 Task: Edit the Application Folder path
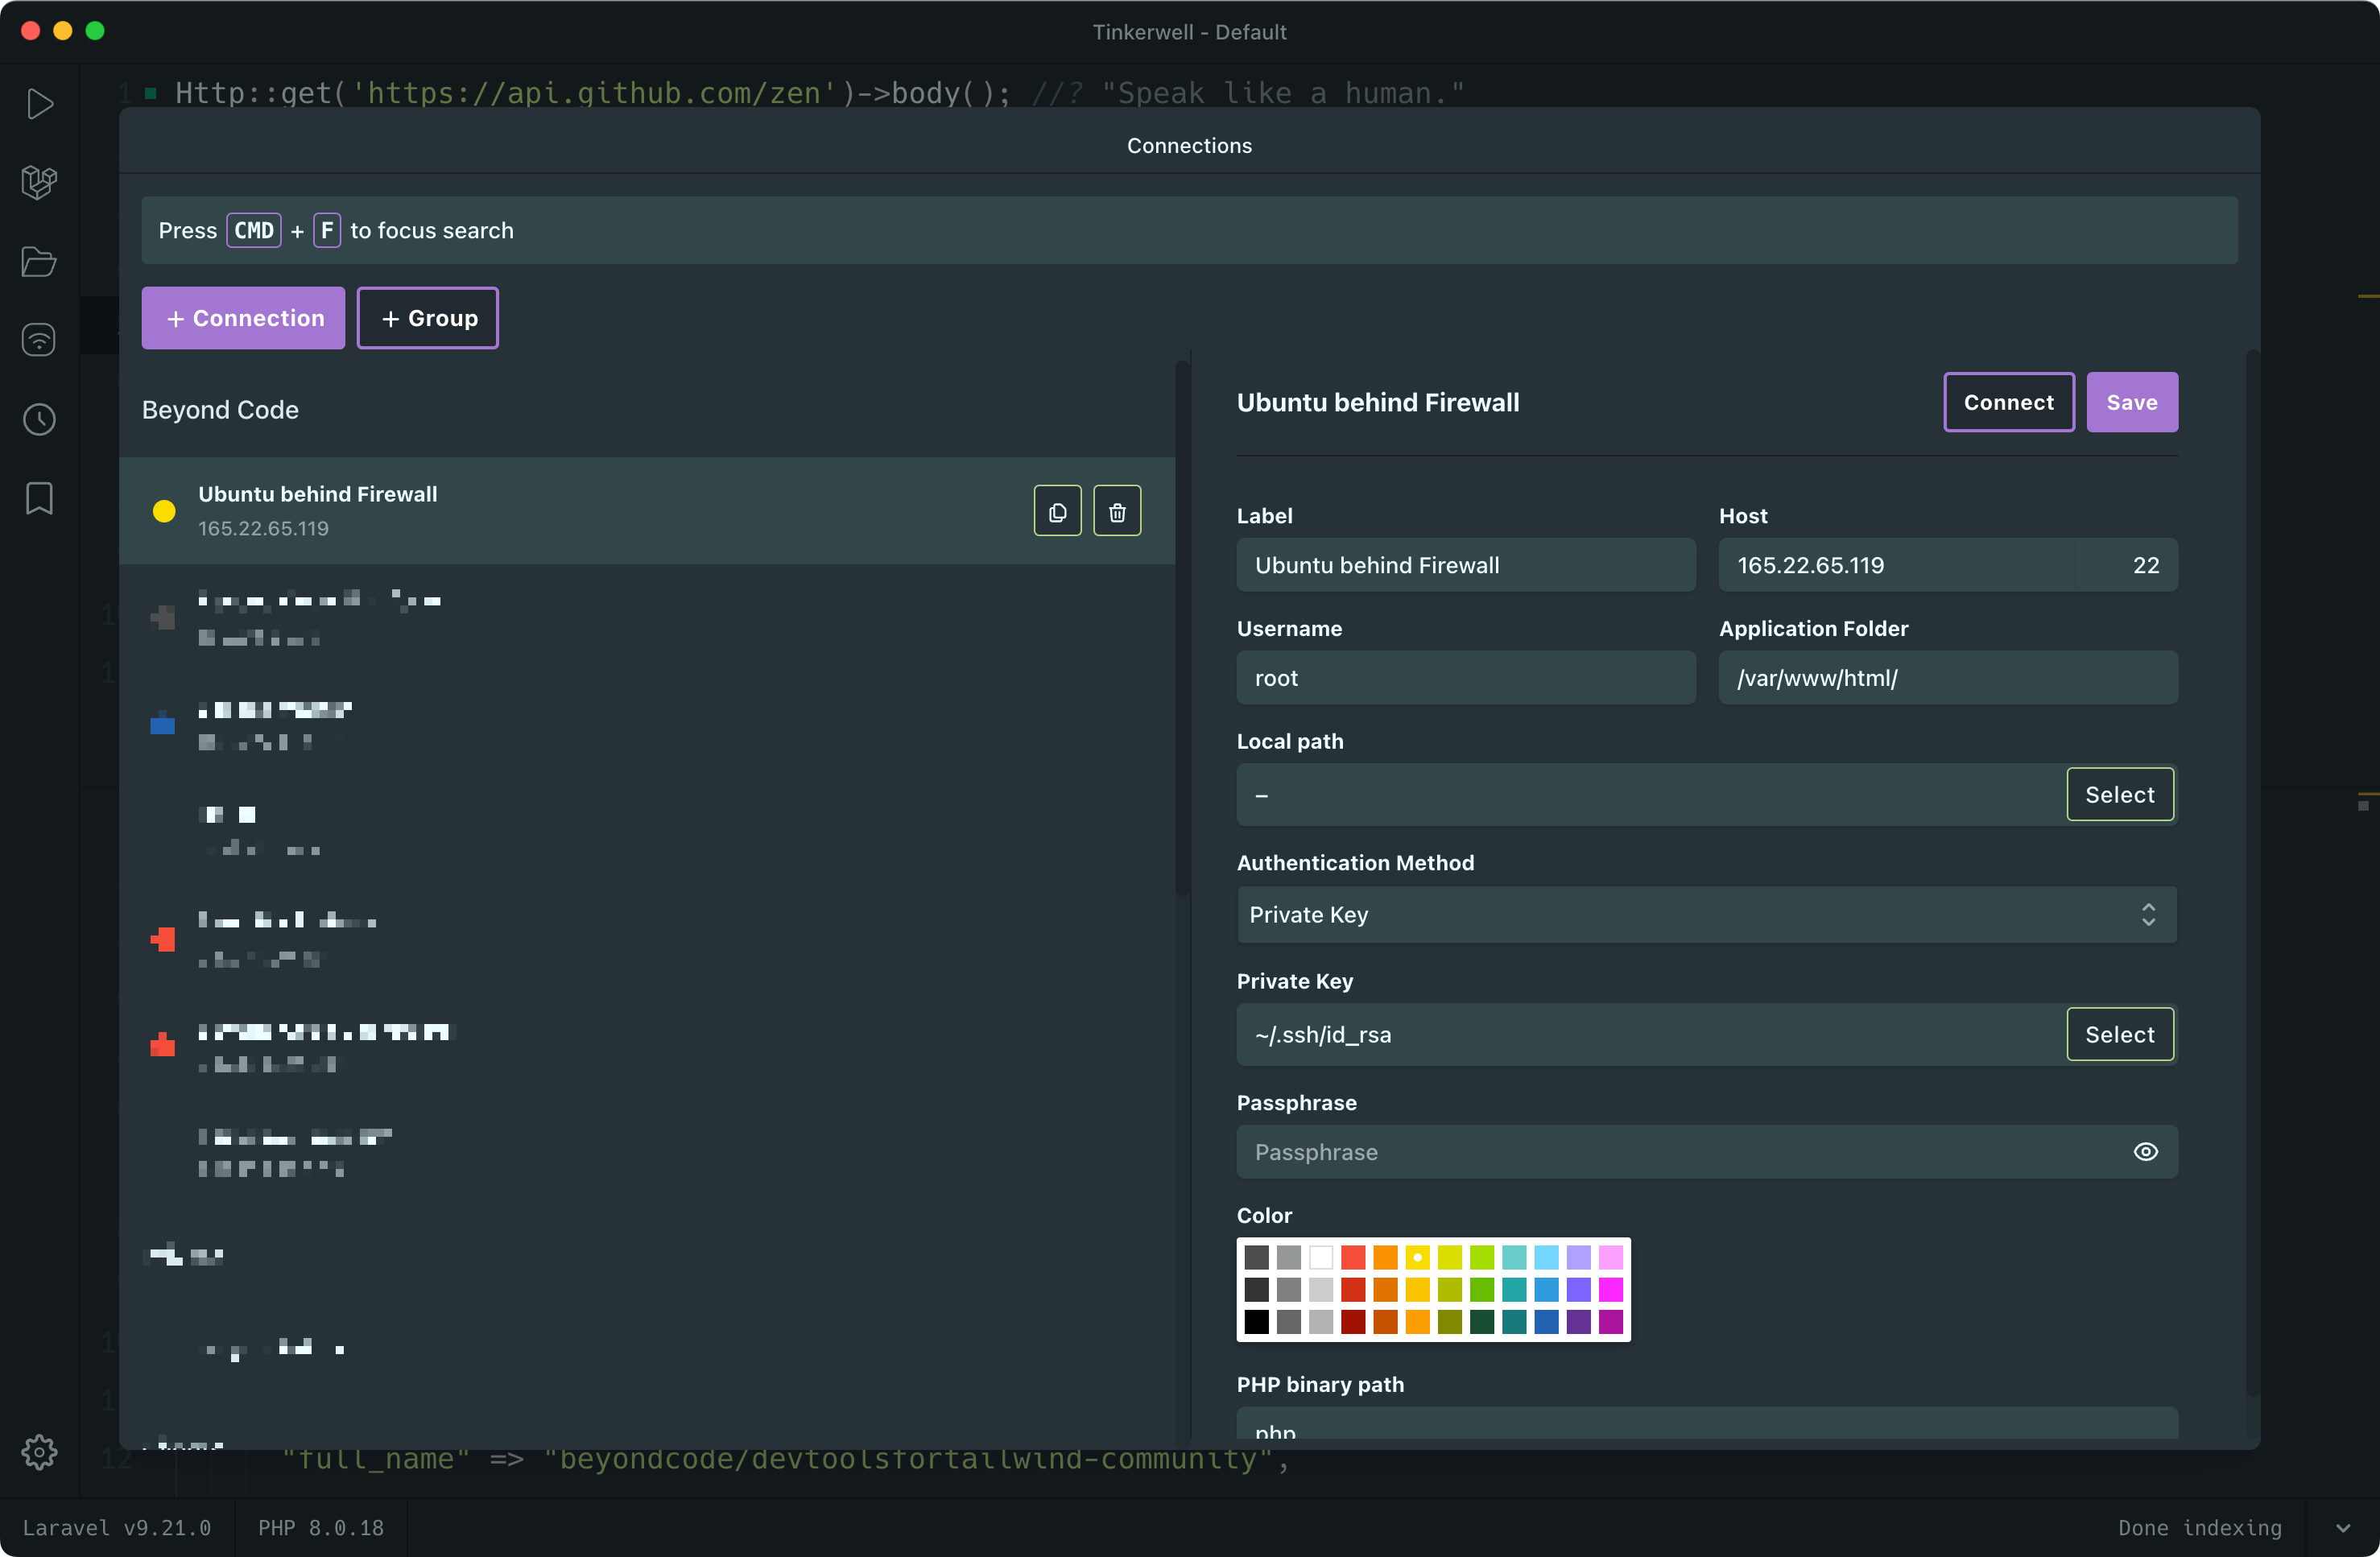point(1948,678)
